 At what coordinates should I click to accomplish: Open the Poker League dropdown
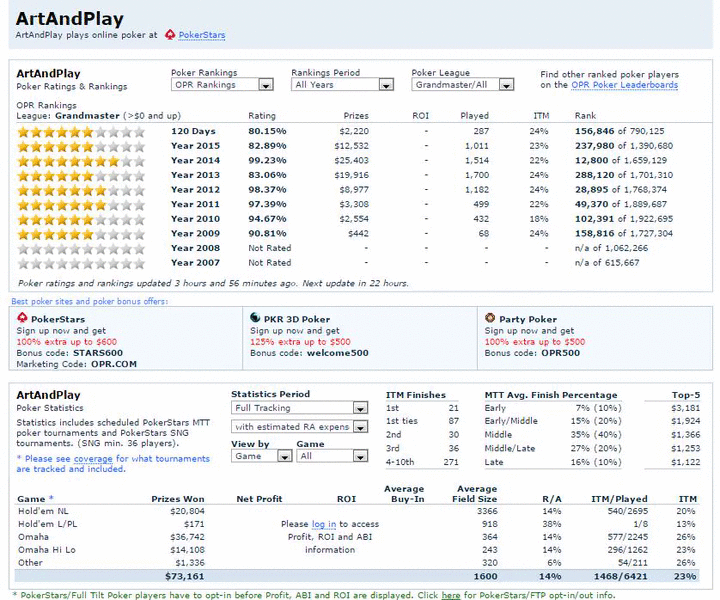coord(462,84)
